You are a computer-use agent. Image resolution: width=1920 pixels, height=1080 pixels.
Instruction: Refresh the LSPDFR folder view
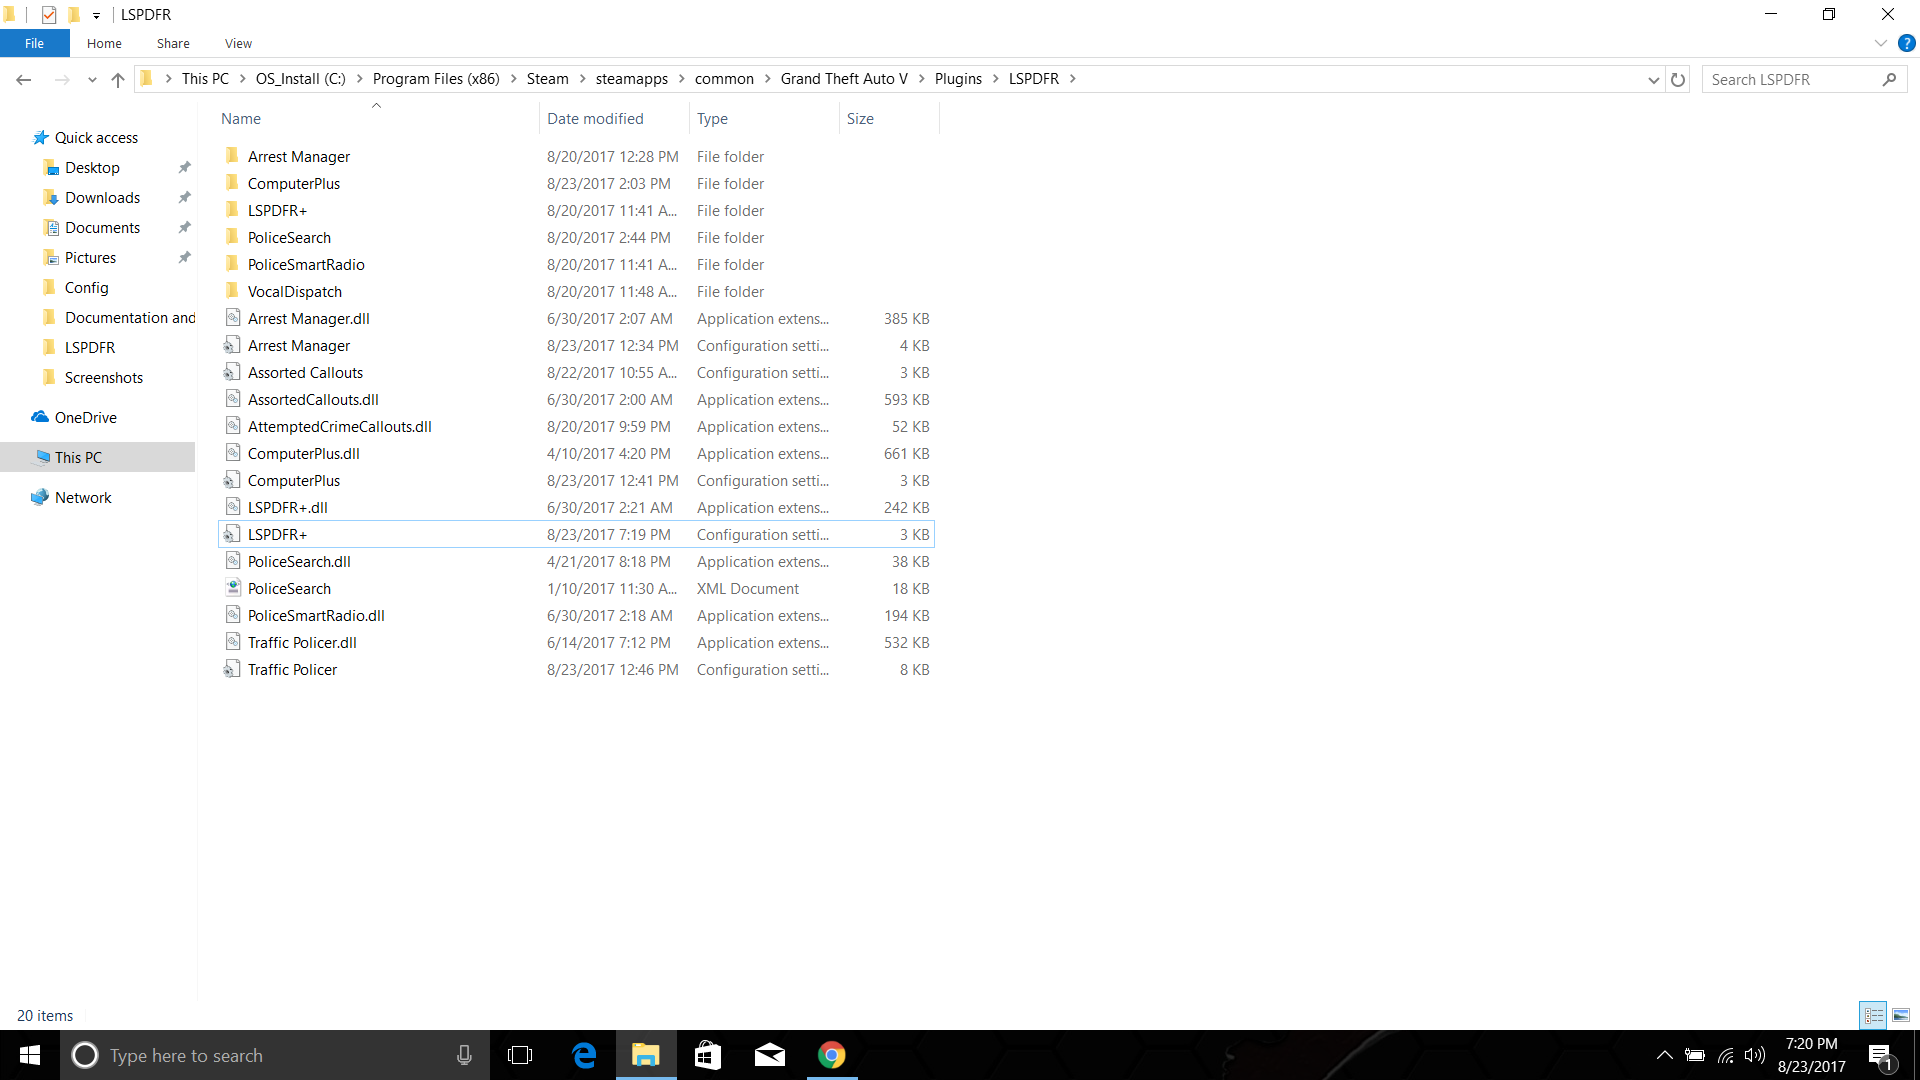tap(1678, 80)
